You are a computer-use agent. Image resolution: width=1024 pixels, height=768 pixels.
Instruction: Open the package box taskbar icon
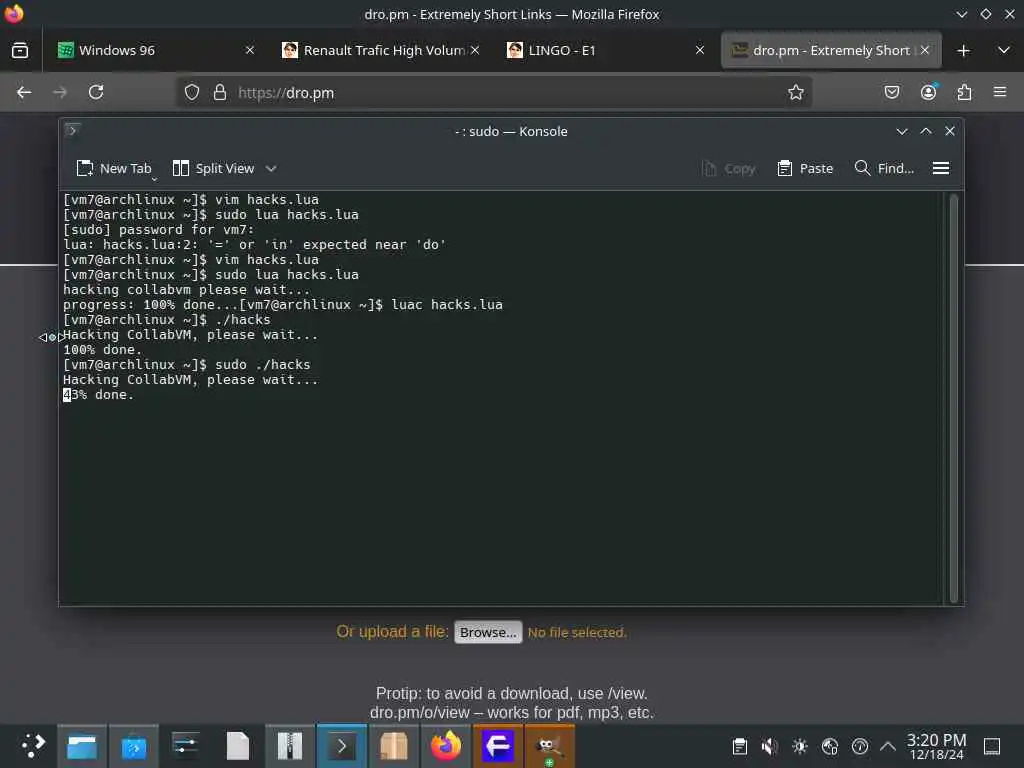click(394, 746)
